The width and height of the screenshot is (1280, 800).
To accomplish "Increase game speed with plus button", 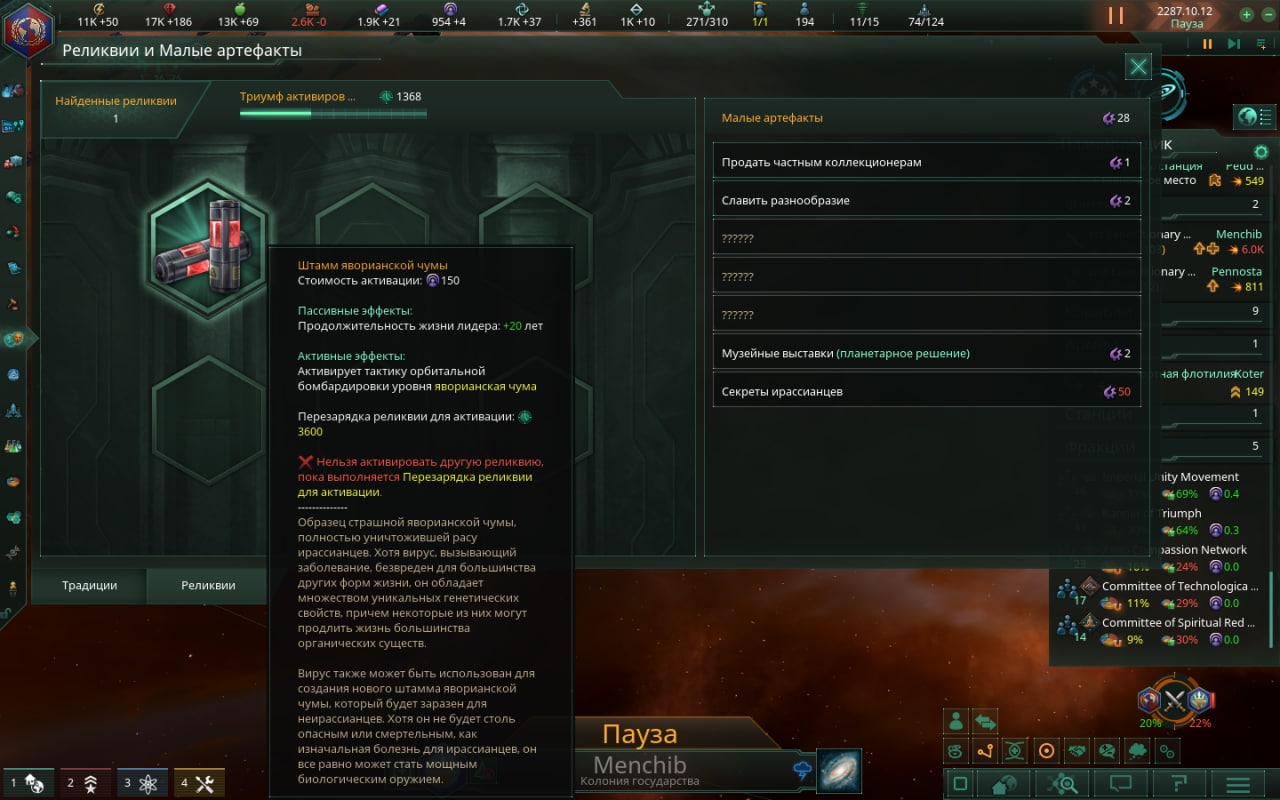I will point(1246,15).
